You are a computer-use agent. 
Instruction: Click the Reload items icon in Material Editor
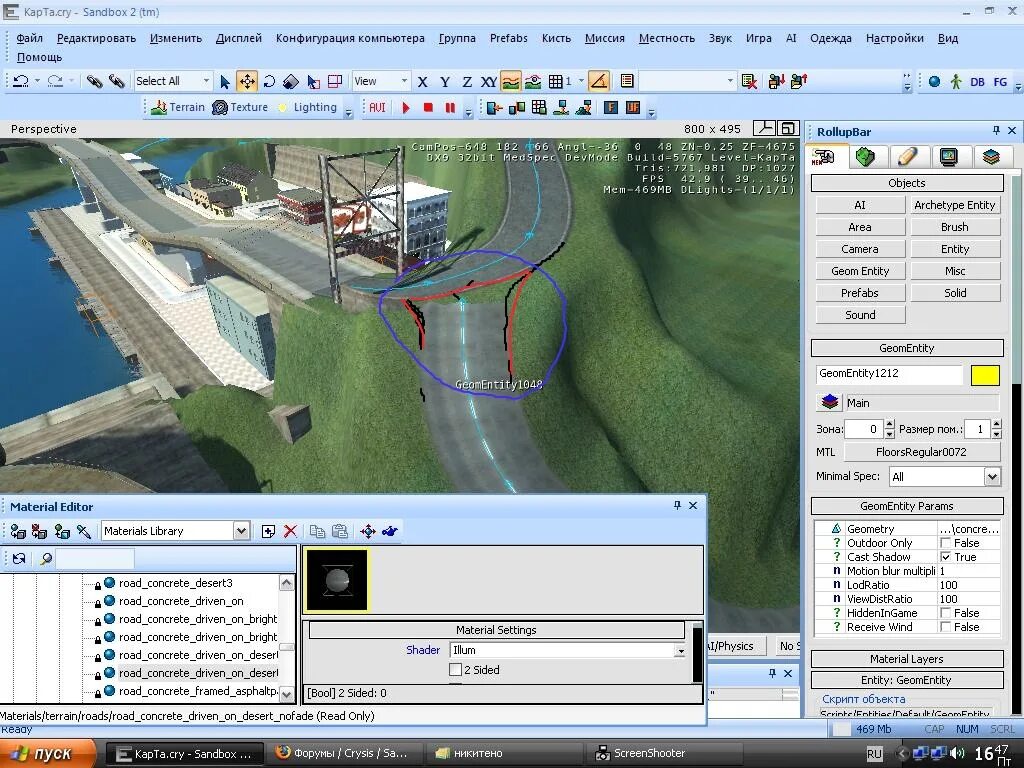(x=20, y=558)
